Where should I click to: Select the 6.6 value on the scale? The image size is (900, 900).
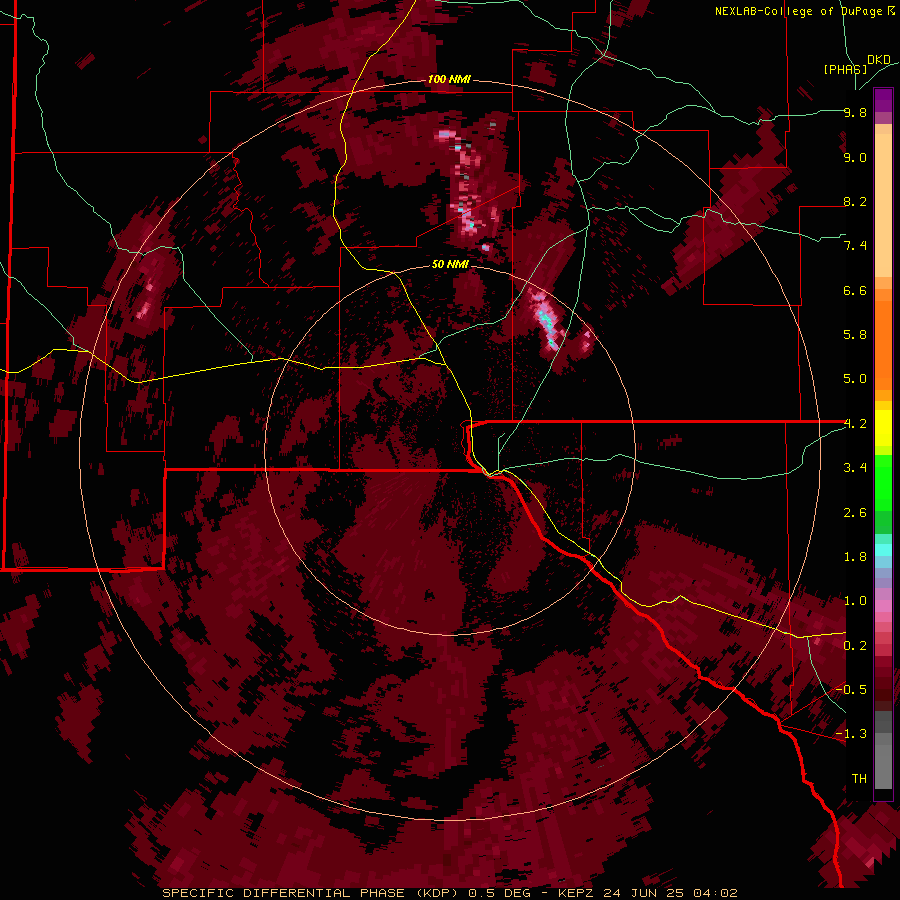pyautogui.click(x=855, y=290)
